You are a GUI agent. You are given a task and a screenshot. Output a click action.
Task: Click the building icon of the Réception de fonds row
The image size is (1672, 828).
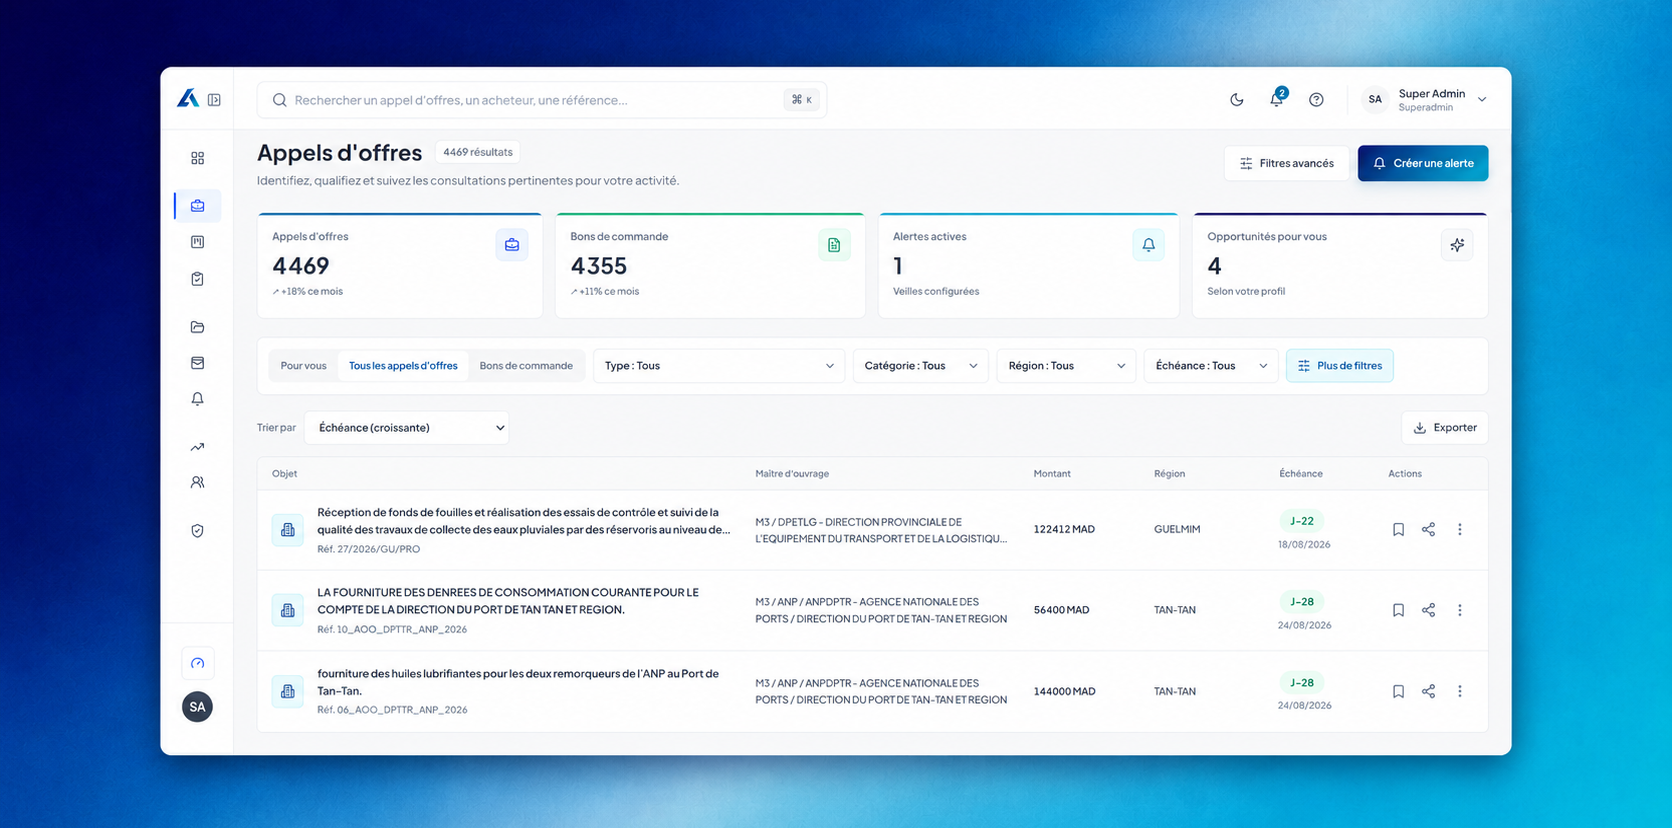coord(288,530)
